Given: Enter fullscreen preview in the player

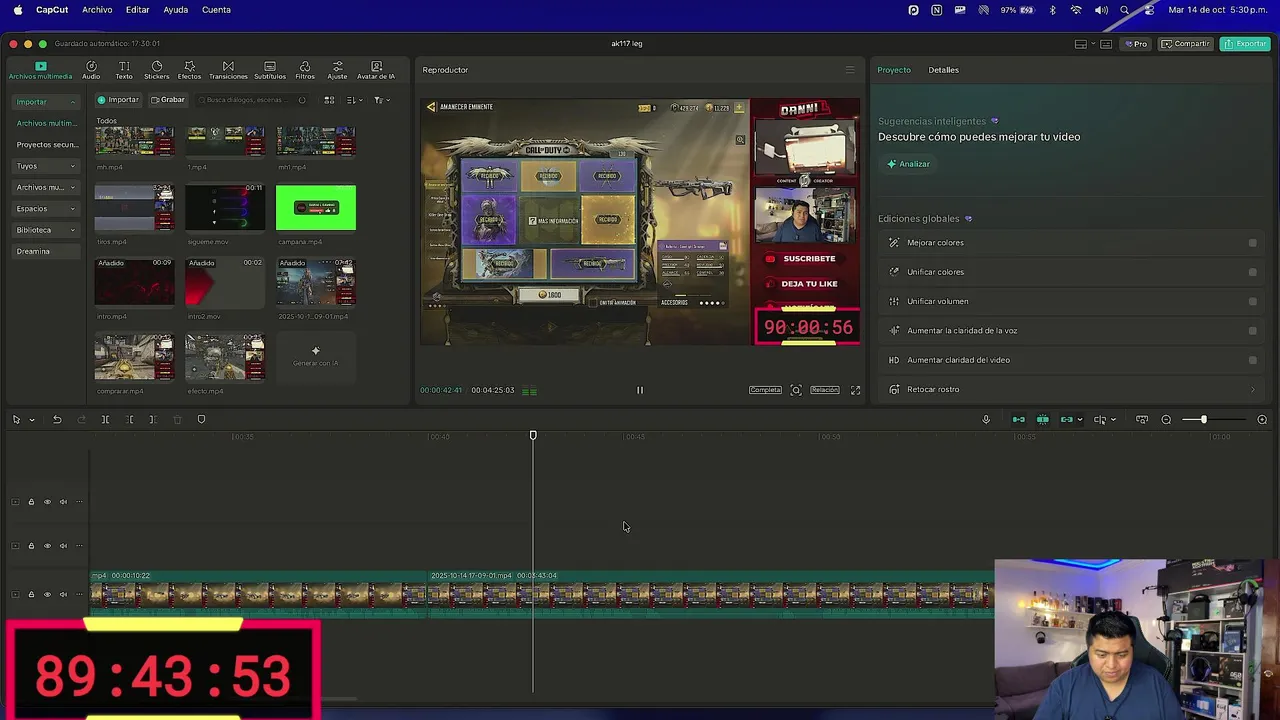Looking at the screenshot, I should tap(855, 390).
